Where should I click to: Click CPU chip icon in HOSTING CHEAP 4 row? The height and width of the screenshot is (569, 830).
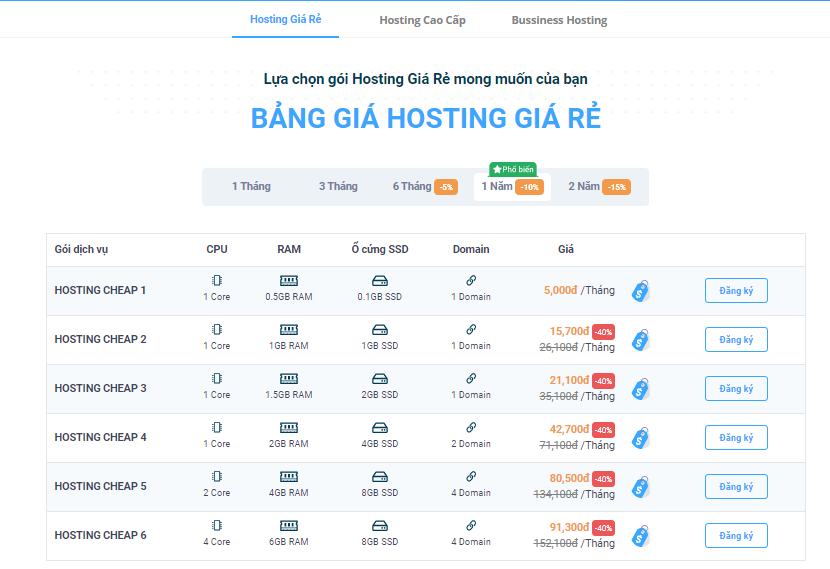216,427
